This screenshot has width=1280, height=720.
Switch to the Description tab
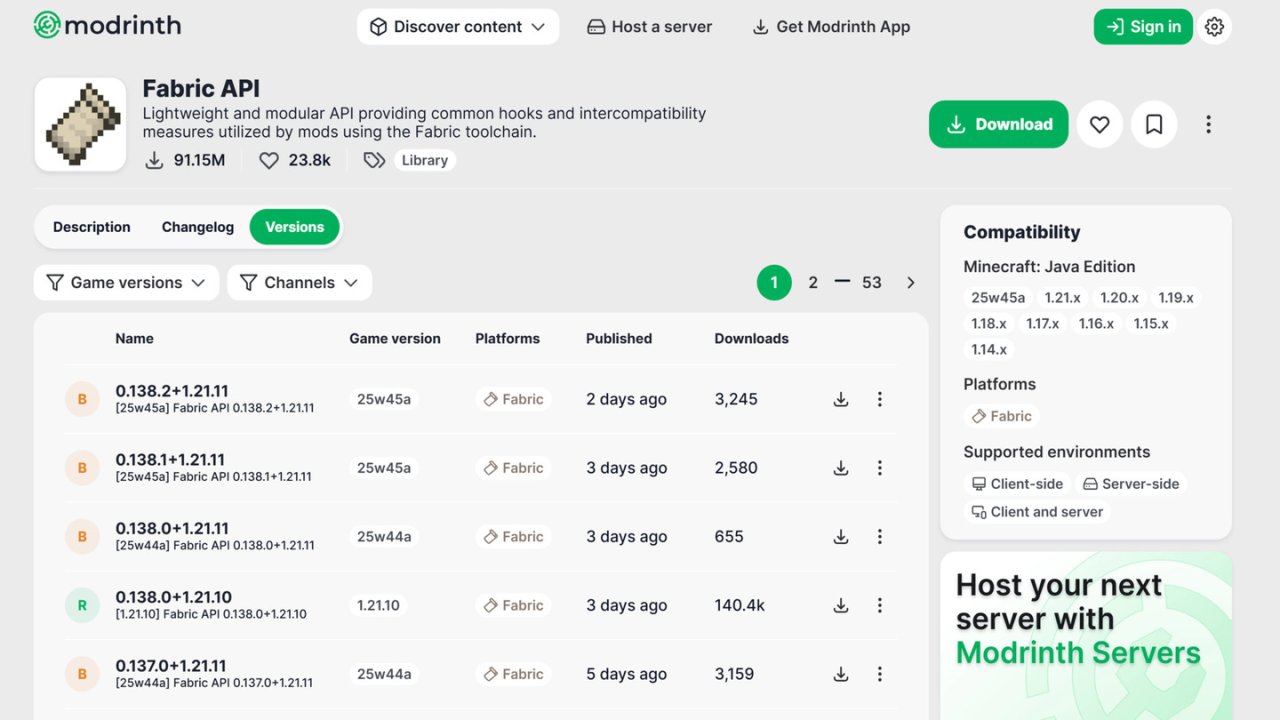pyautogui.click(x=92, y=227)
